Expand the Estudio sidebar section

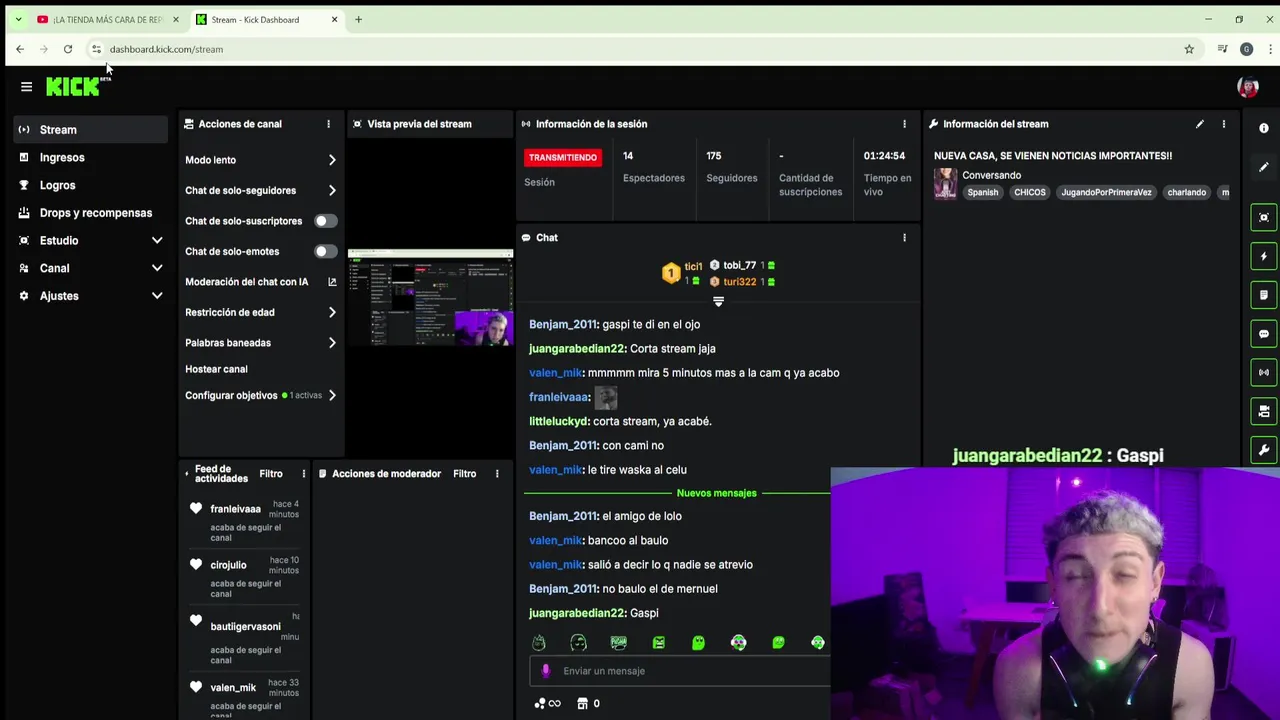156,241
